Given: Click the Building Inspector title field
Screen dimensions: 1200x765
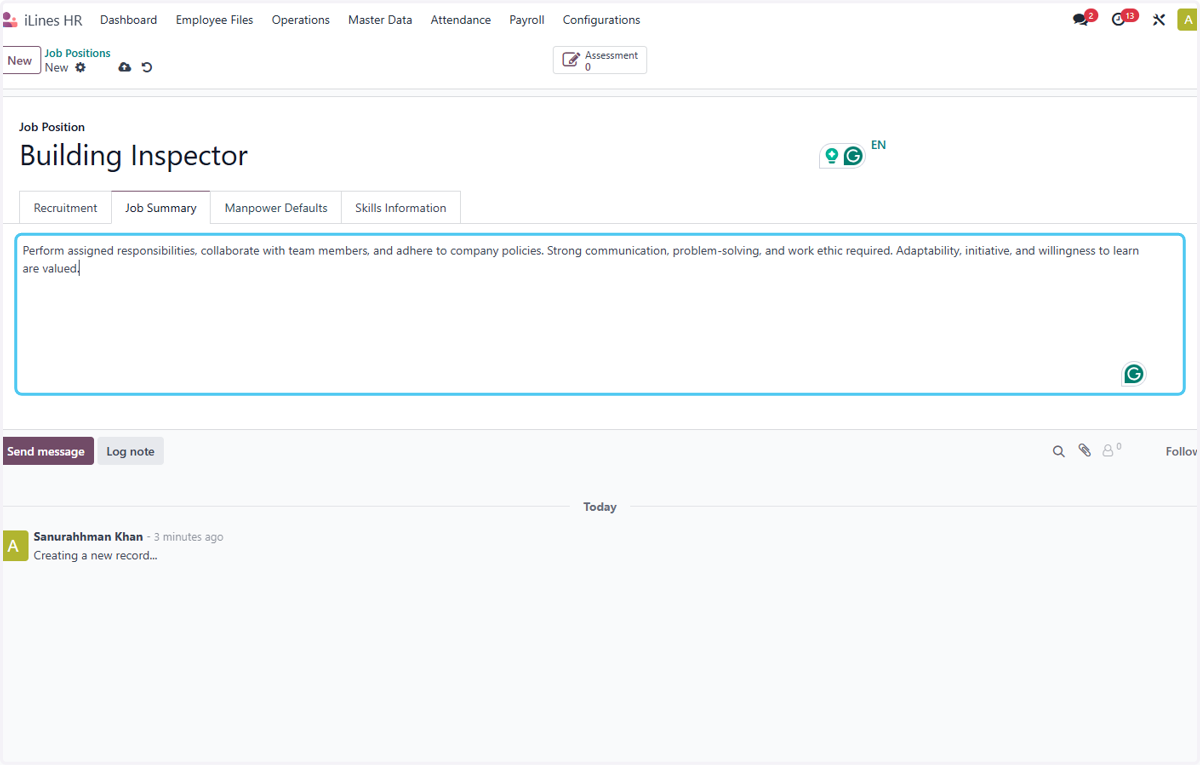Looking at the screenshot, I should pyautogui.click(x=134, y=156).
